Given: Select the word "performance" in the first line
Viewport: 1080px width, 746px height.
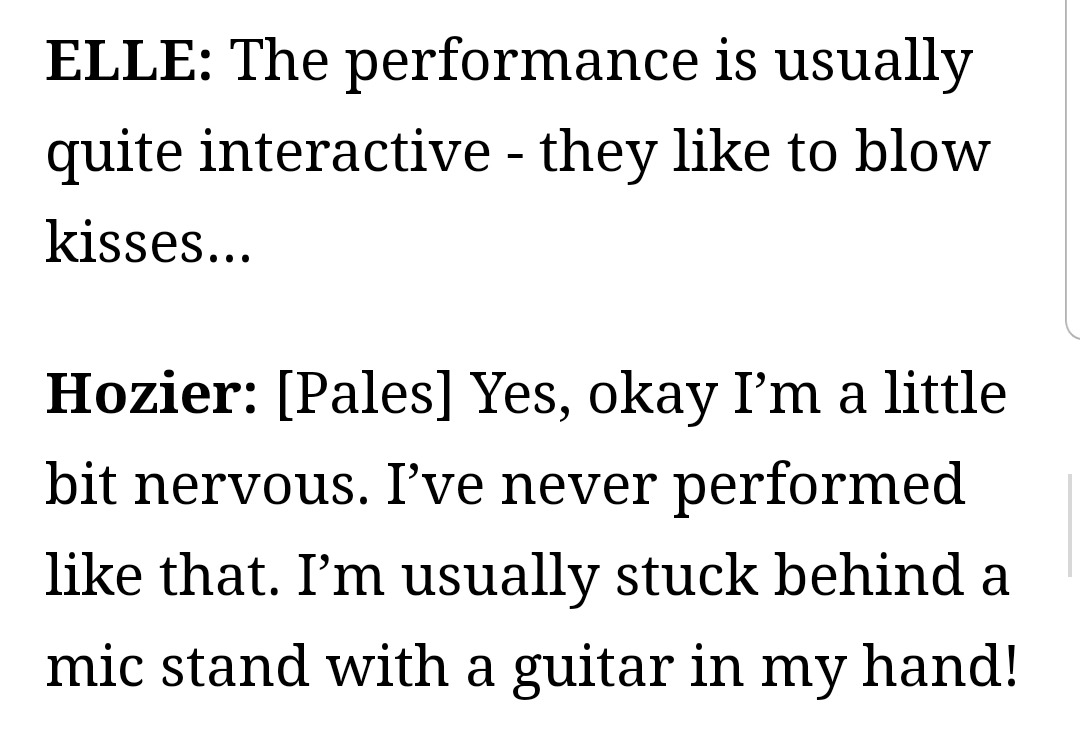Looking at the screenshot, I should (x=521, y=63).
